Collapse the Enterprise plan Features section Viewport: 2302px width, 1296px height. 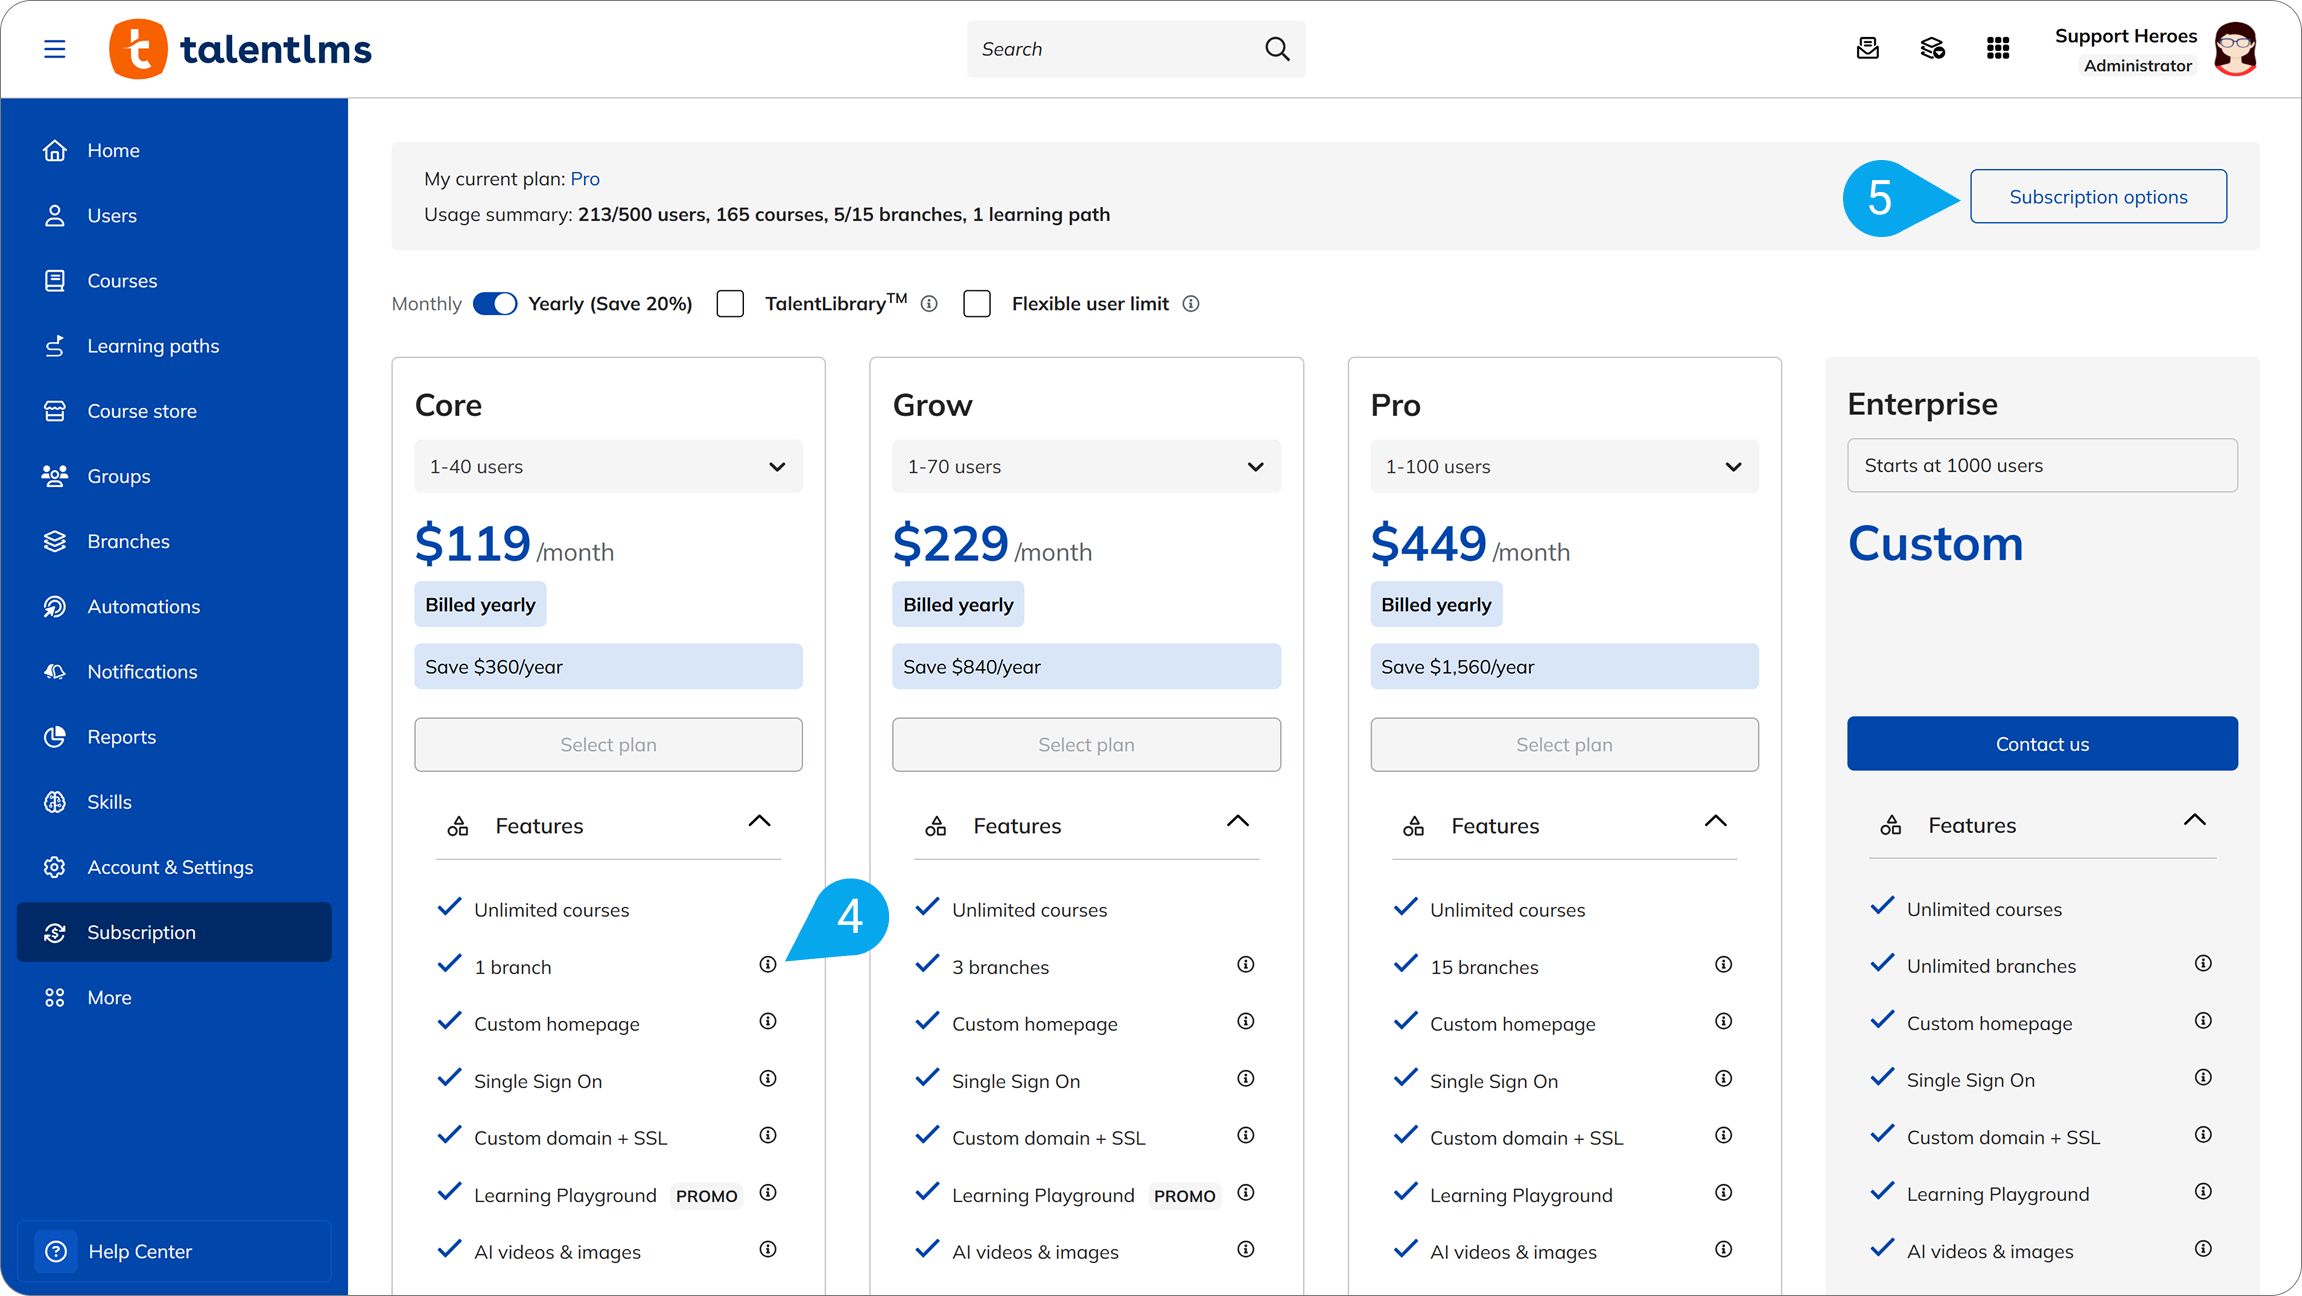[2195, 822]
